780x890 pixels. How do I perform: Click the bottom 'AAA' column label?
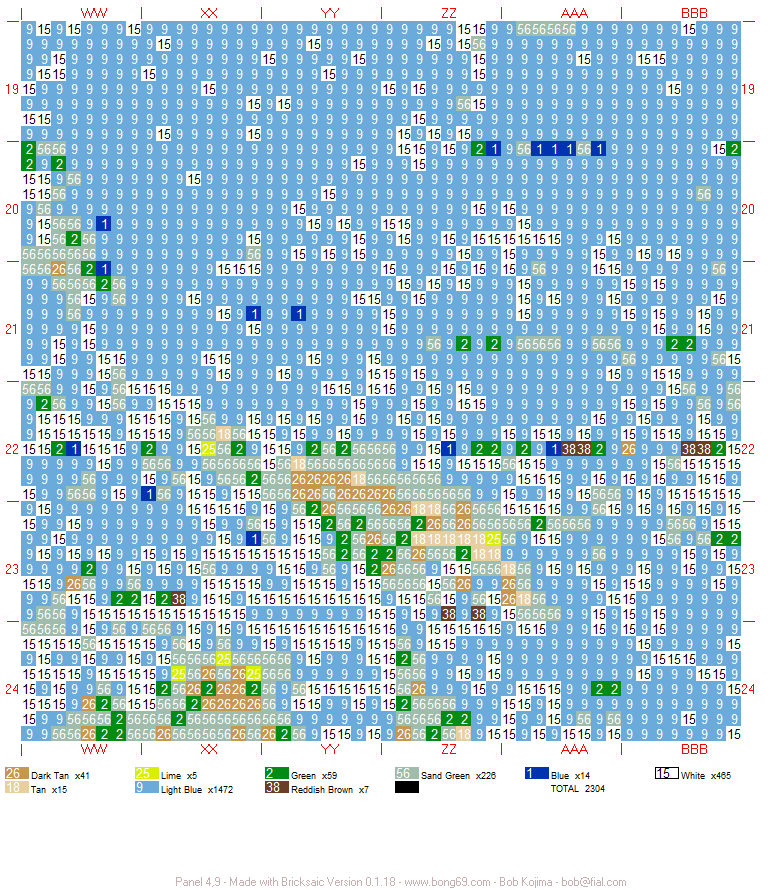pos(574,749)
